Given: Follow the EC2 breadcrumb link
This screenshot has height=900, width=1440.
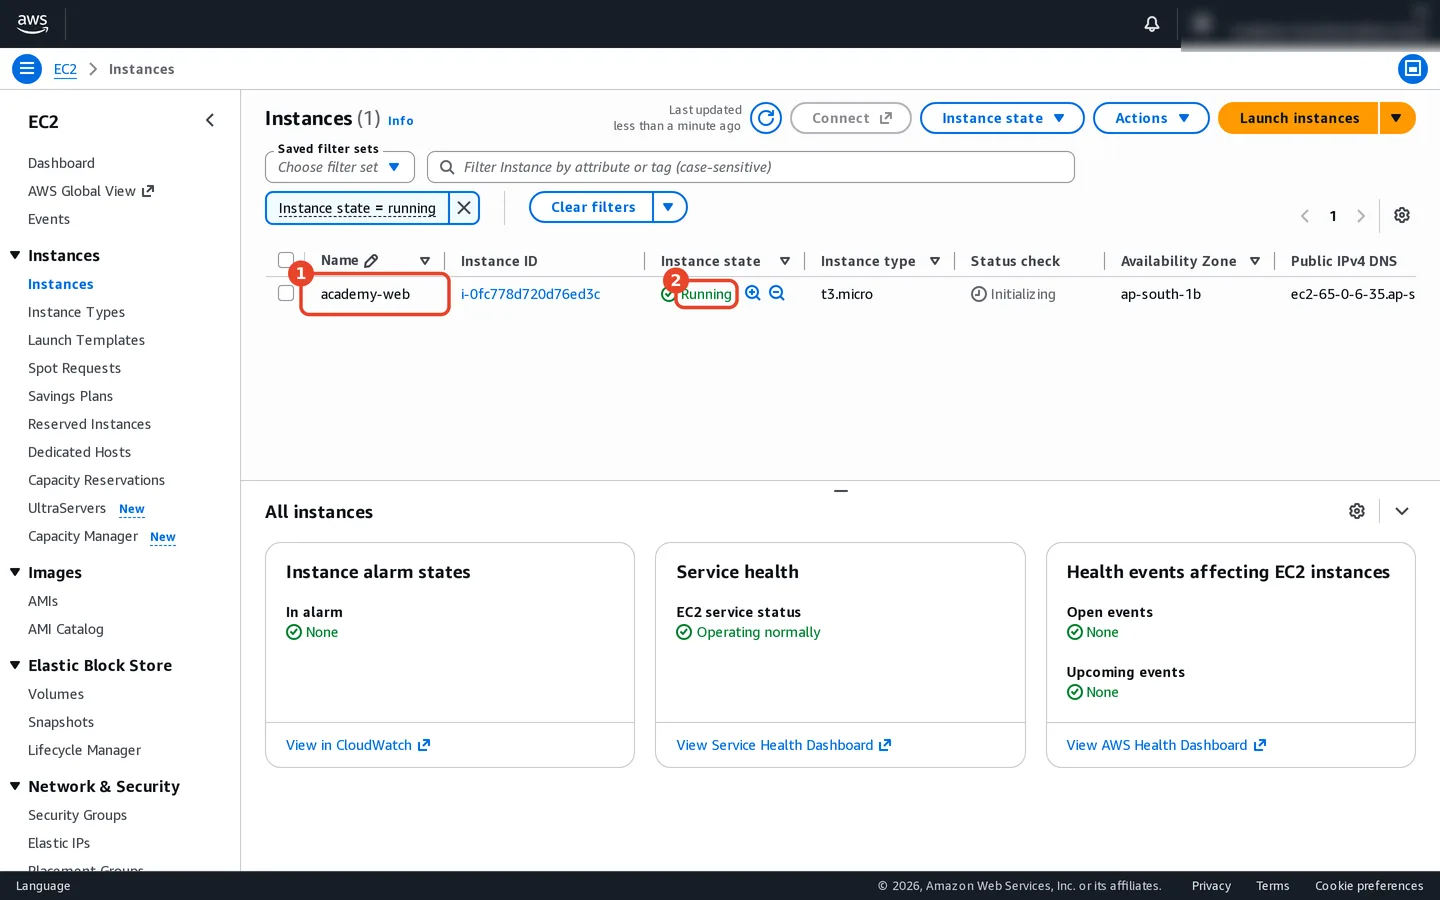Looking at the screenshot, I should [65, 69].
